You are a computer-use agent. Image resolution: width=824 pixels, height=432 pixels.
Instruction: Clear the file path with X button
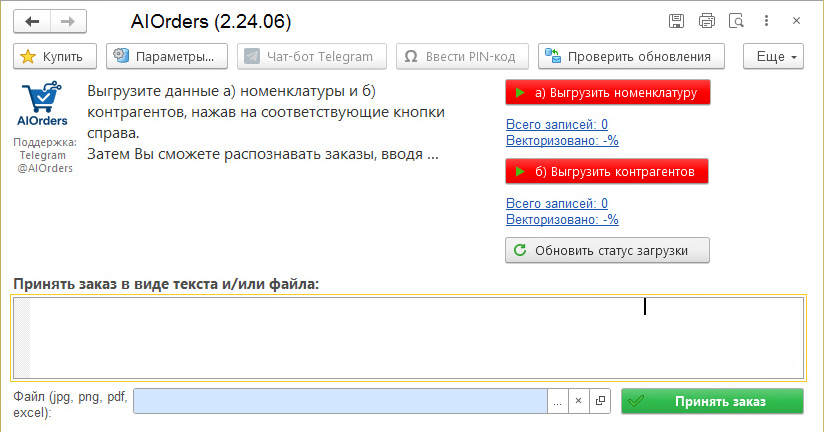point(578,401)
